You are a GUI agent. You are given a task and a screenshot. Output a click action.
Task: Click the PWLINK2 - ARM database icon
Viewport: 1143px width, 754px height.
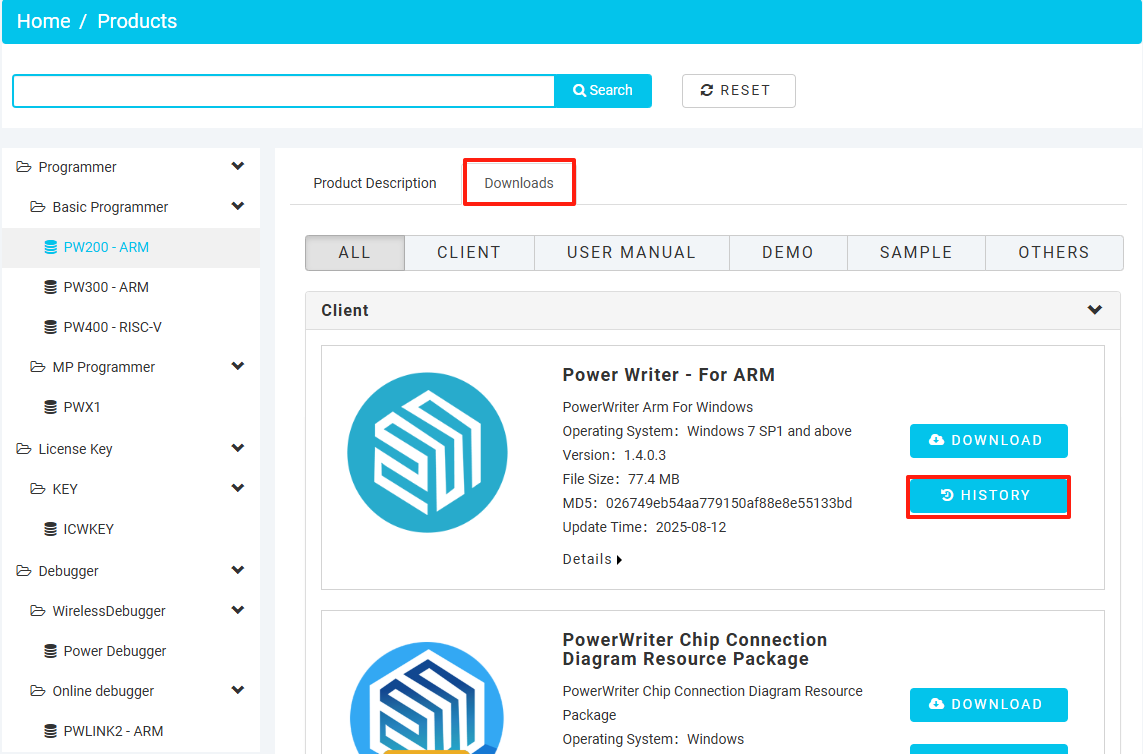pyautogui.click(x=50, y=731)
